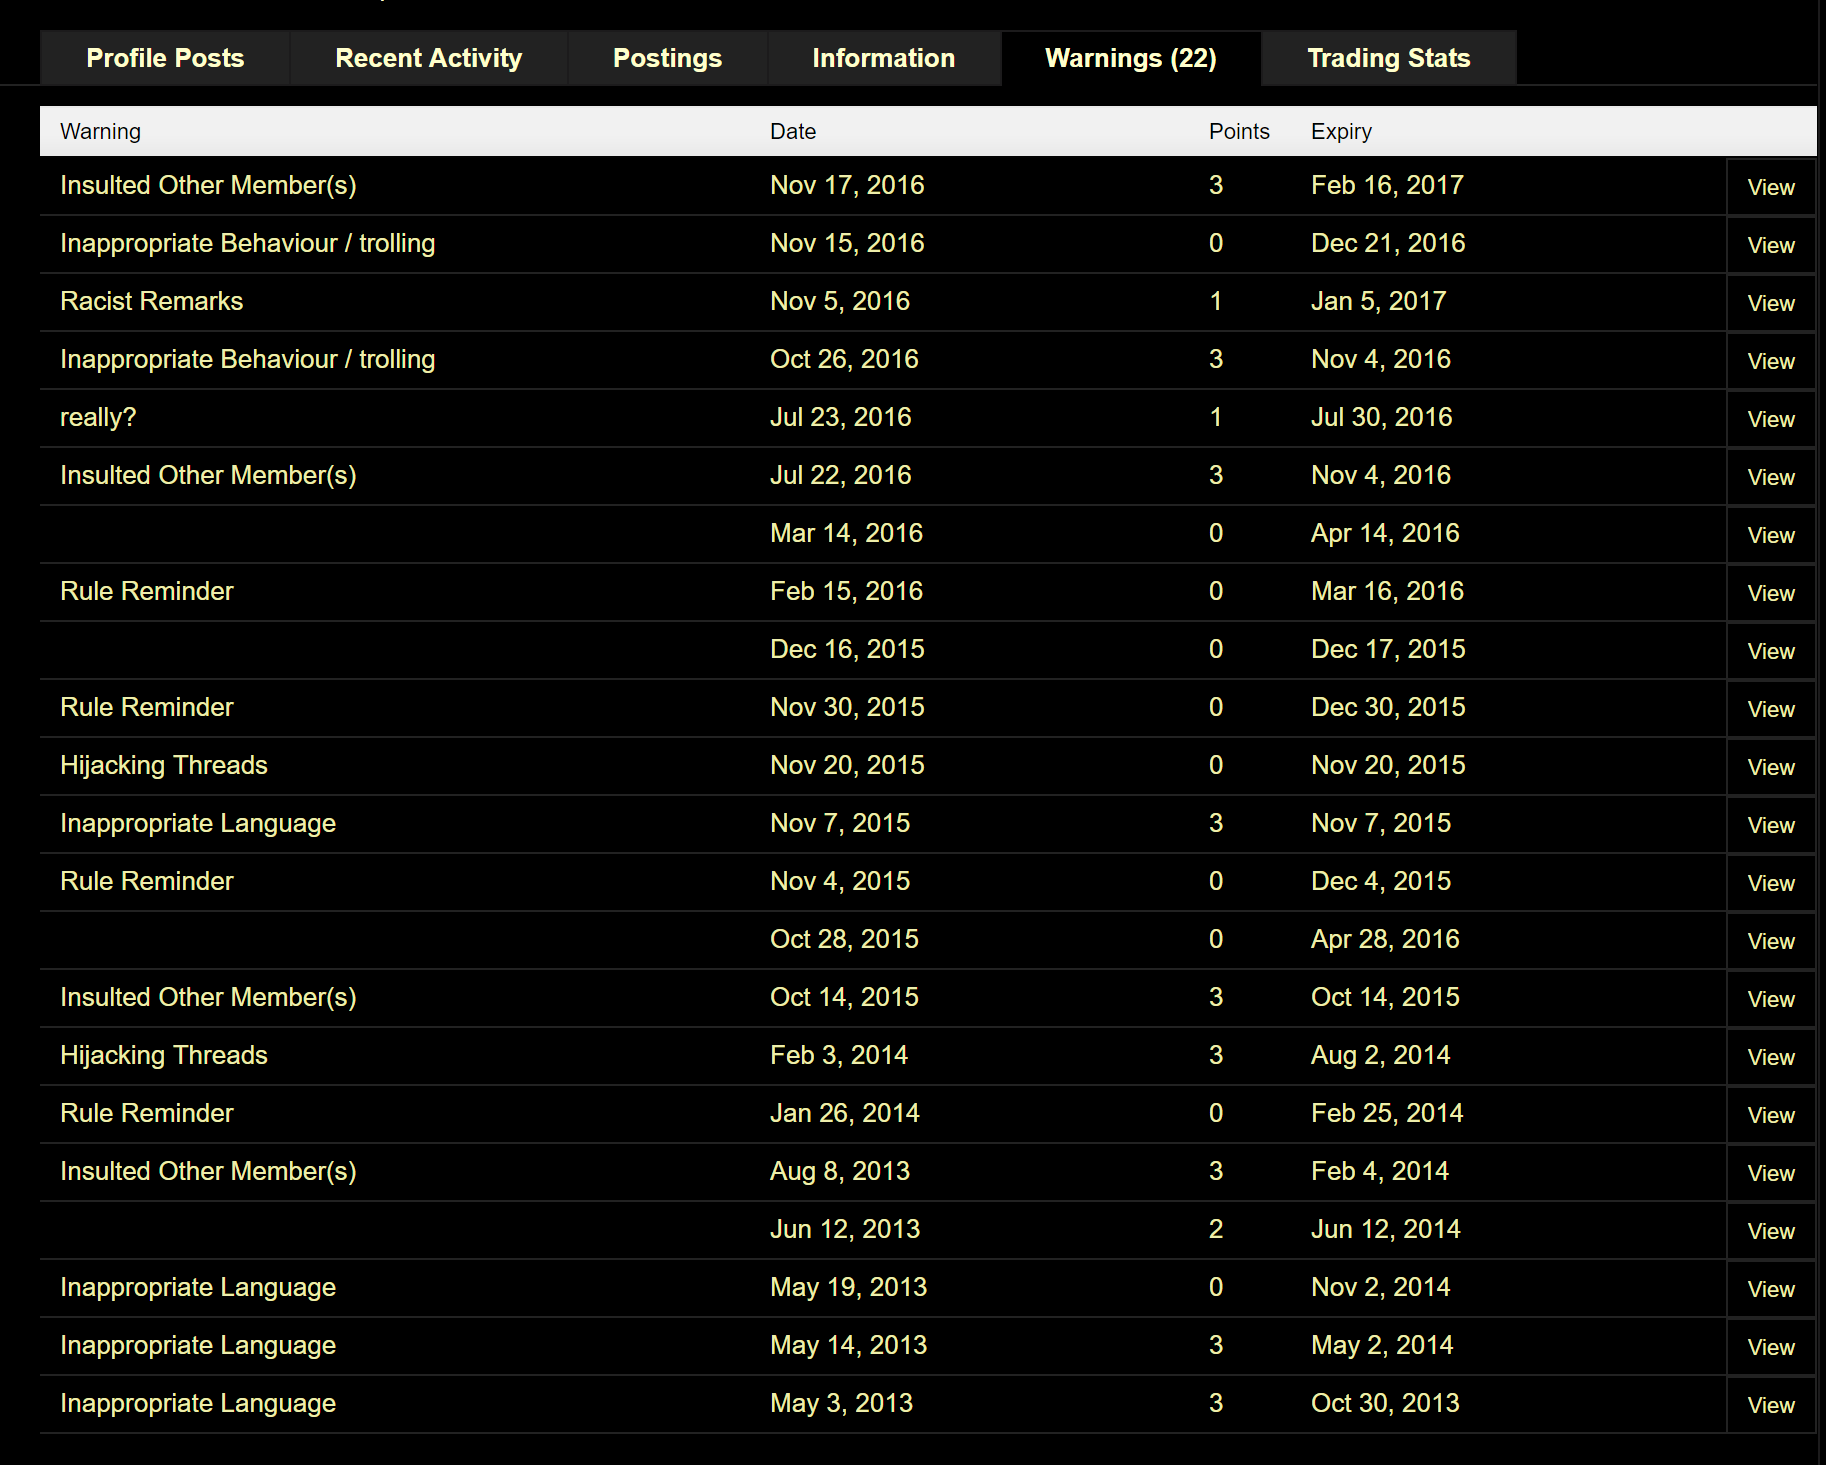View the 'really?' warning from Jul 23, 2016
The image size is (1826, 1465).
click(x=1771, y=419)
